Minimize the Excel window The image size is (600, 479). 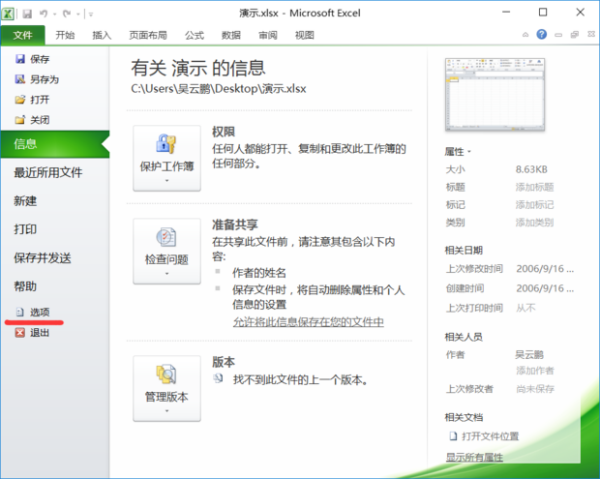coord(506,12)
